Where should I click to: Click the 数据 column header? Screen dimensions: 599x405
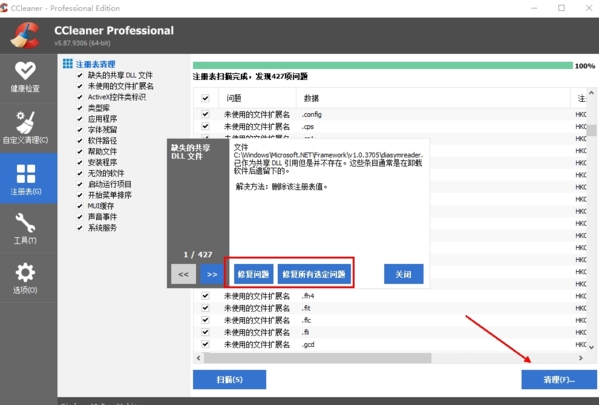pyautogui.click(x=433, y=98)
